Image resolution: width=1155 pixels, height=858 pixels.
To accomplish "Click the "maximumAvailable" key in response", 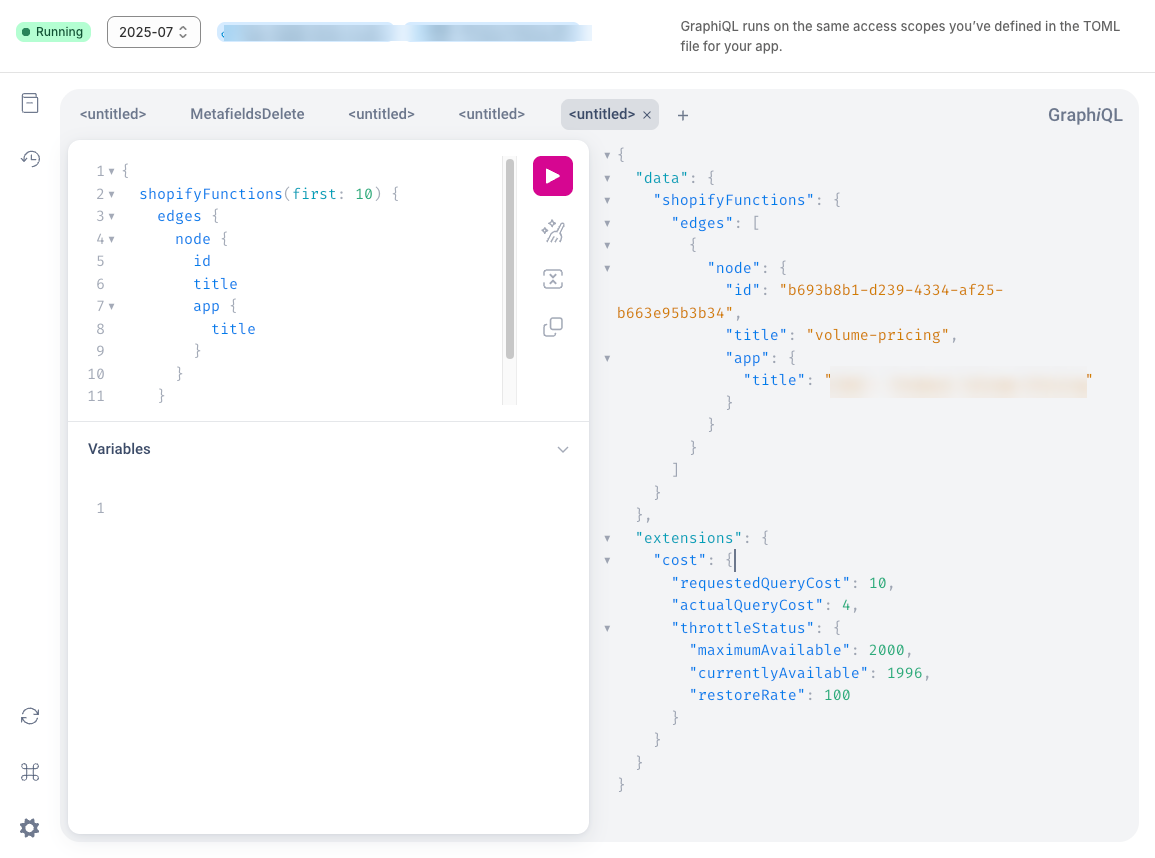I will 769,650.
